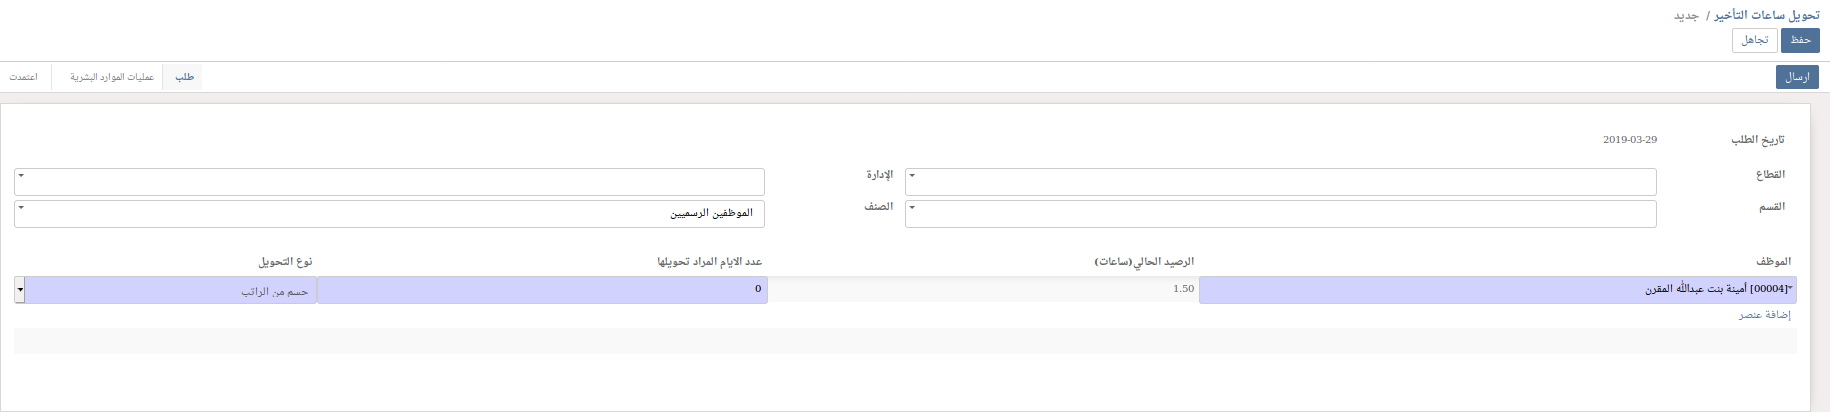Viewport: 1830px width, 412px height.
Task: Click the تاريخ الطلب date value
Action: [x=1629, y=140]
